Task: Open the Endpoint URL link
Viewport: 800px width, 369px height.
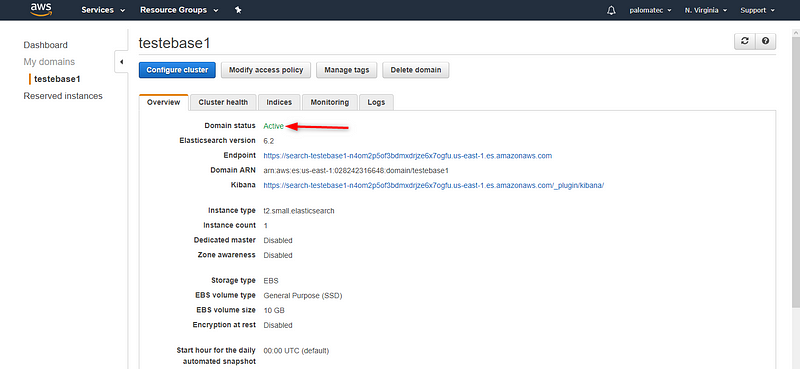Action: [x=408, y=156]
